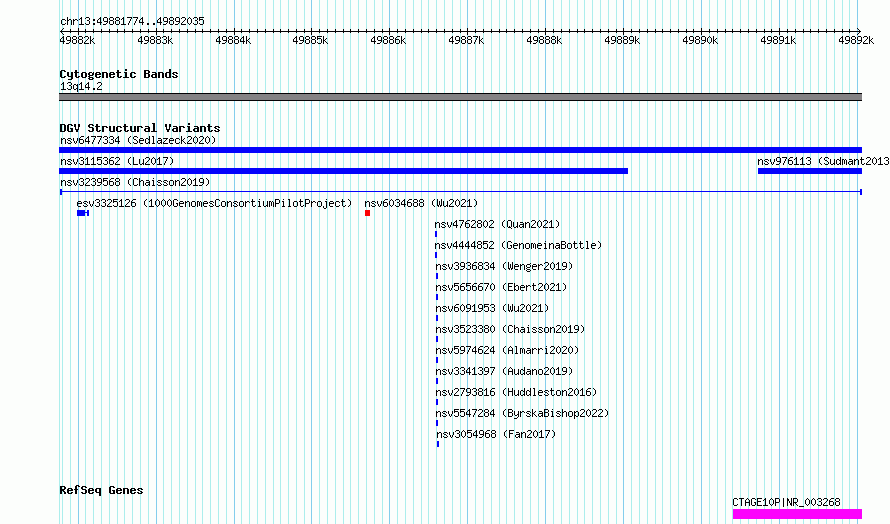890x524 pixels.
Task: Click the 49892k ruler label
Action: 857,40
